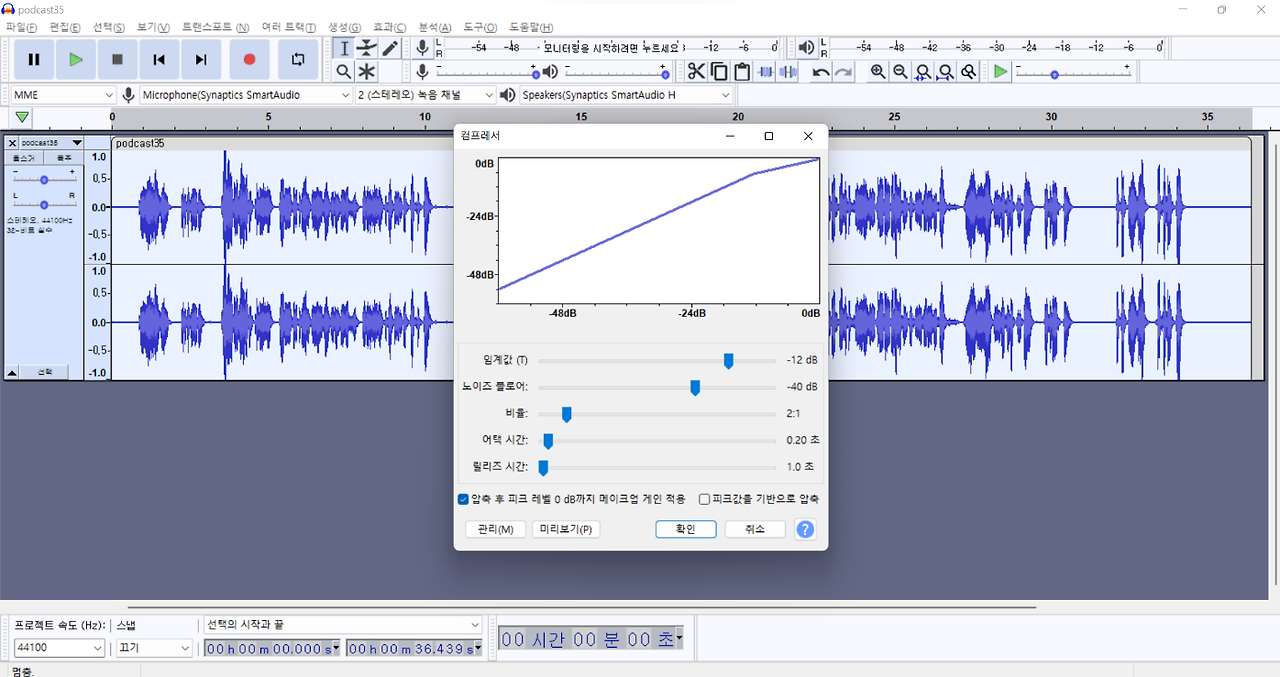The width and height of the screenshot is (1280, 677).
Task: Solo the podcast35 track
Action: [64, 158]
